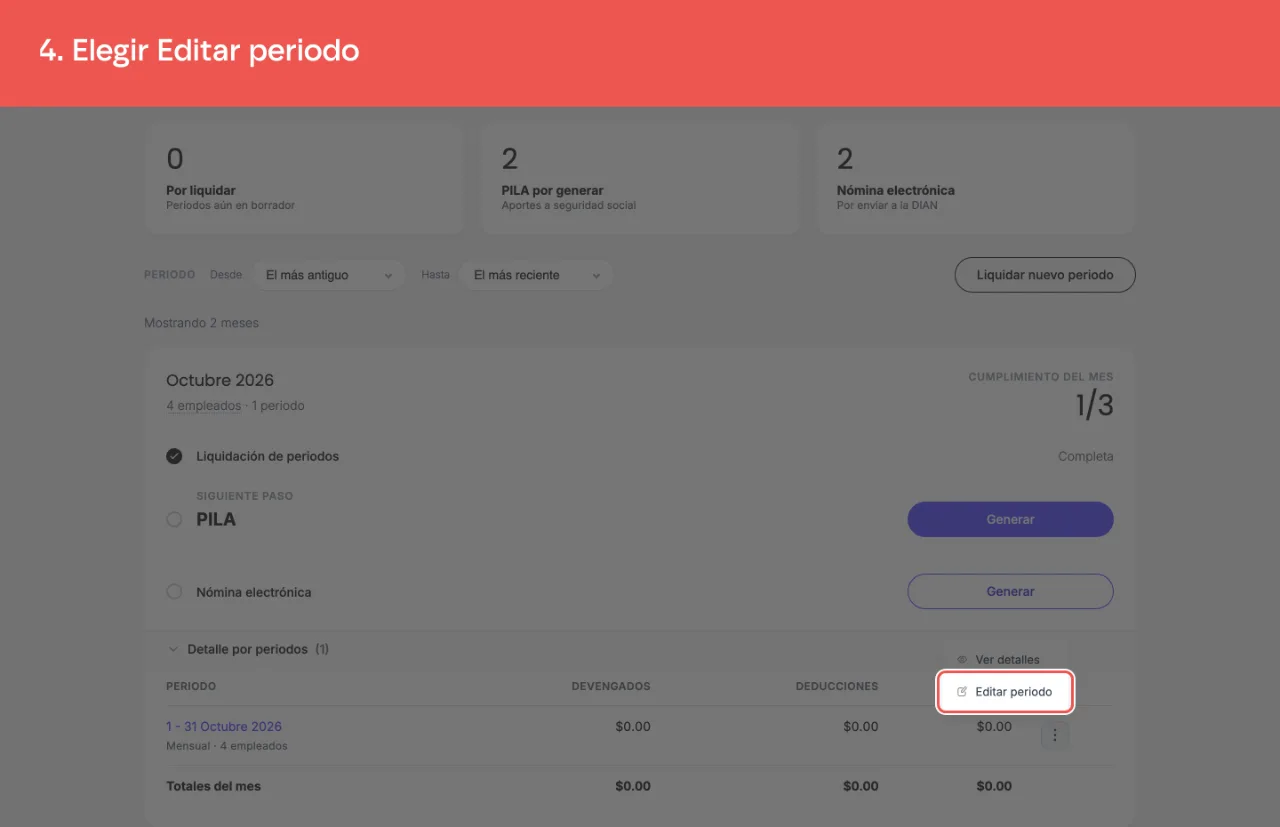The width and height of the screenshot is (1280, 827).
Task: Click the Octubre 2026 month heading
Action: pyautogui.click(x=220, y=380)
